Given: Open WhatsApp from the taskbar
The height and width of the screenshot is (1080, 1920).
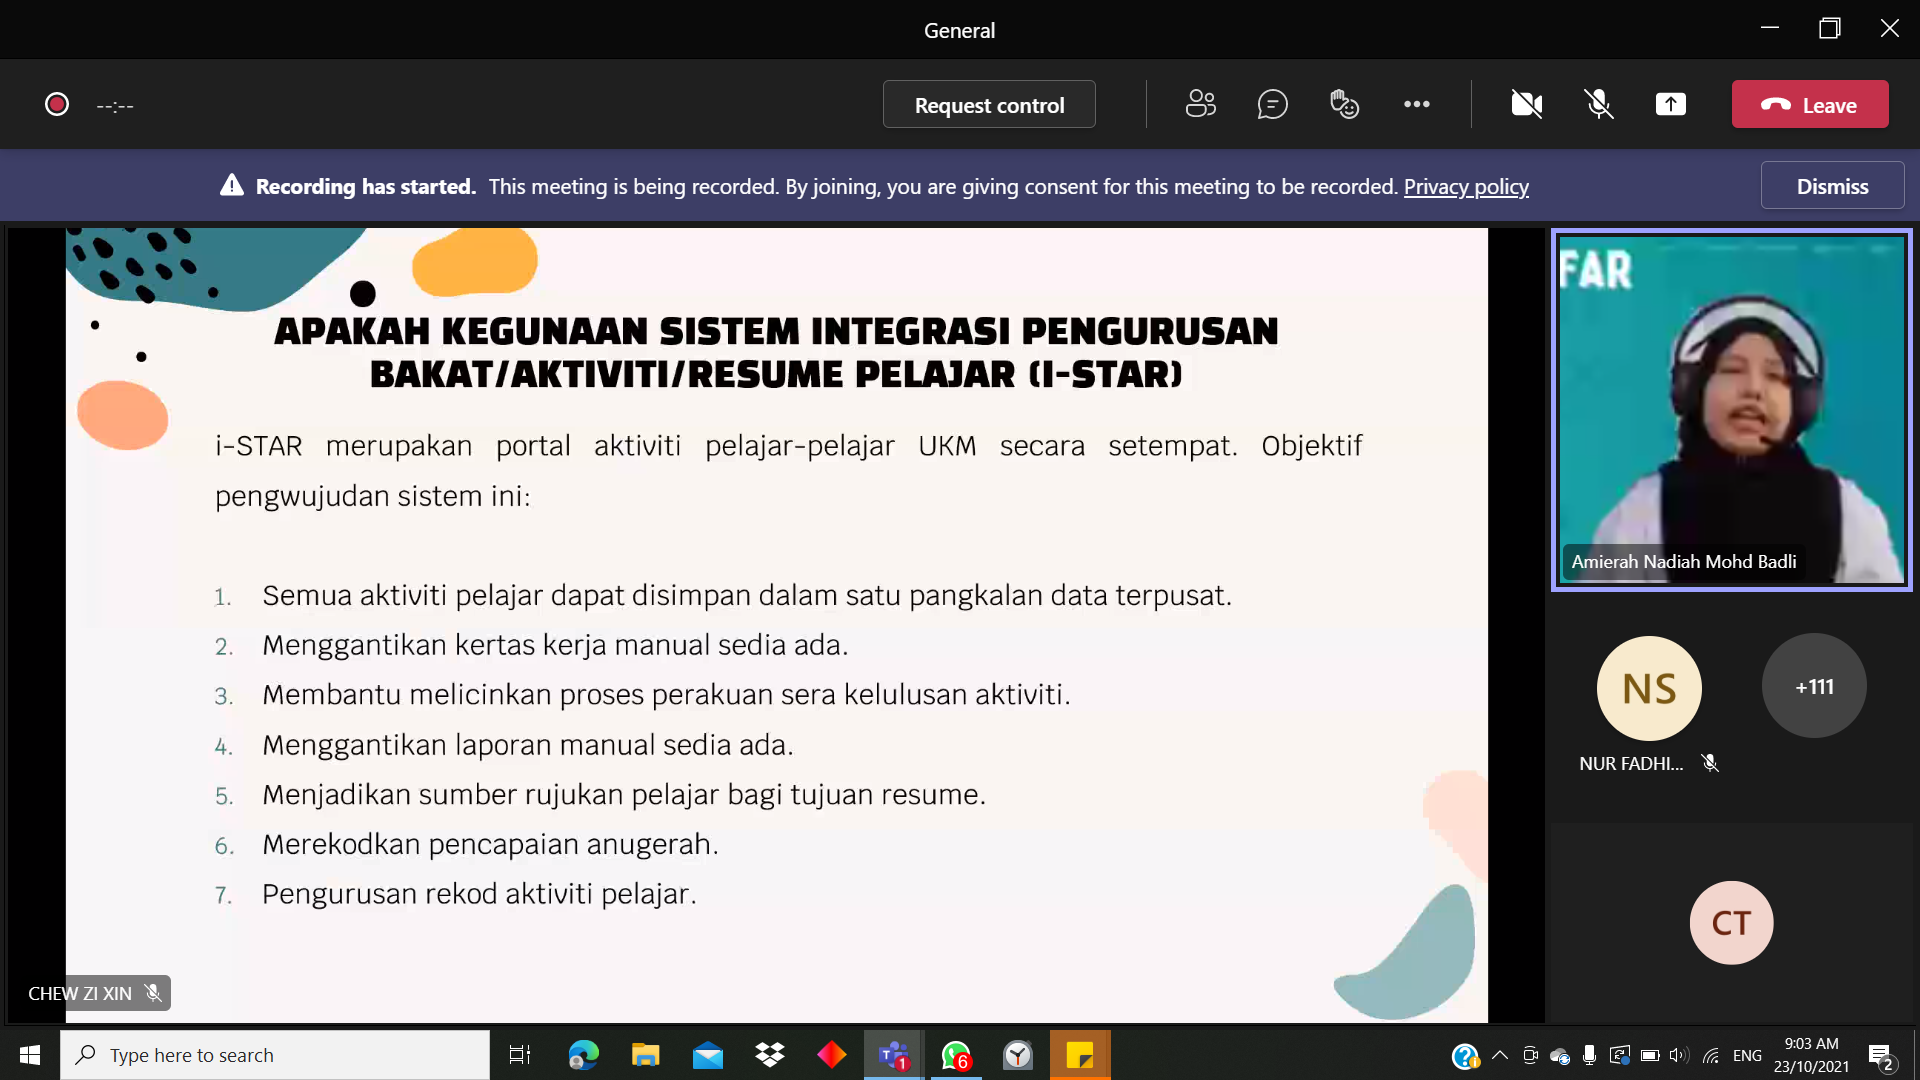Looking at the screenshot, I should (x=956, y=1055).
